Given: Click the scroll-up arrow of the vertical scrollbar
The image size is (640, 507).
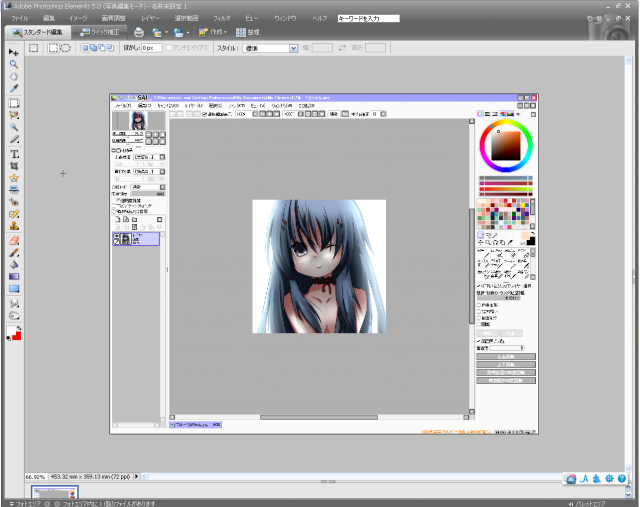Looking at the screenshot, I should pos(629,60).
